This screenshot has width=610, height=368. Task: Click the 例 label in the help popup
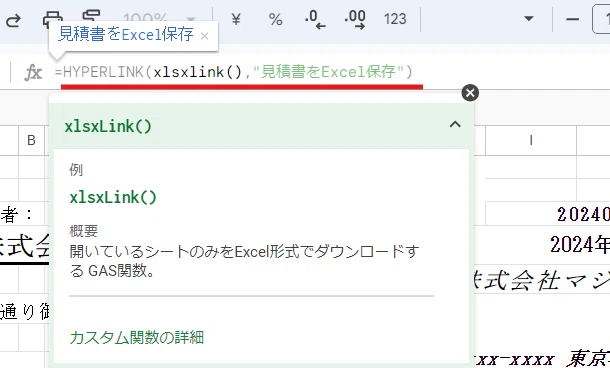pos(76,170)
